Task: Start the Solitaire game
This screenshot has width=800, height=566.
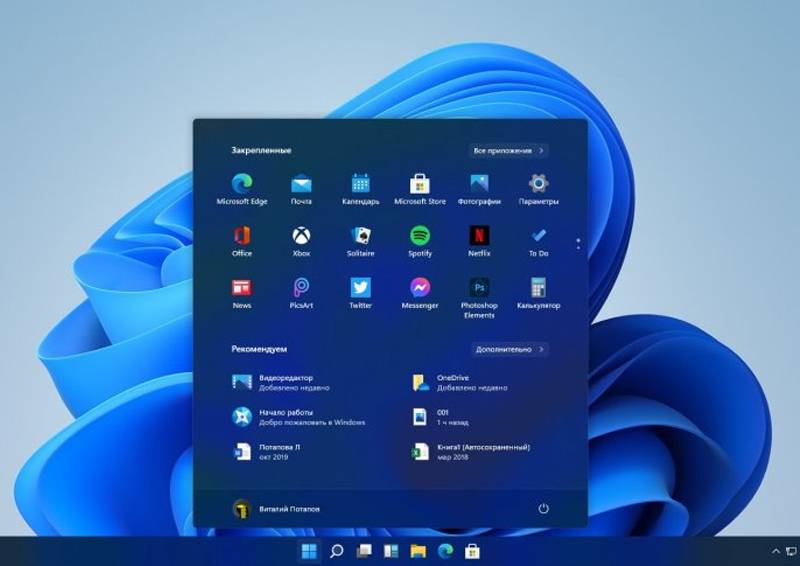Action: coord(360,241)
